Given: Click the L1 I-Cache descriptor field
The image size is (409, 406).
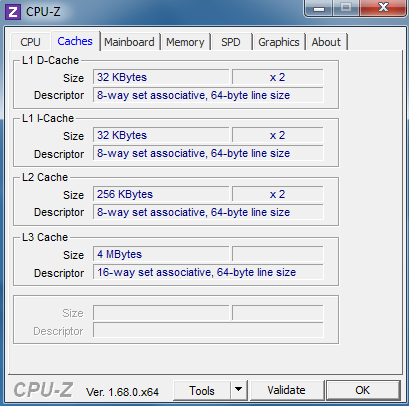Looking at the screenshot, I should click(x=208, y=153).
